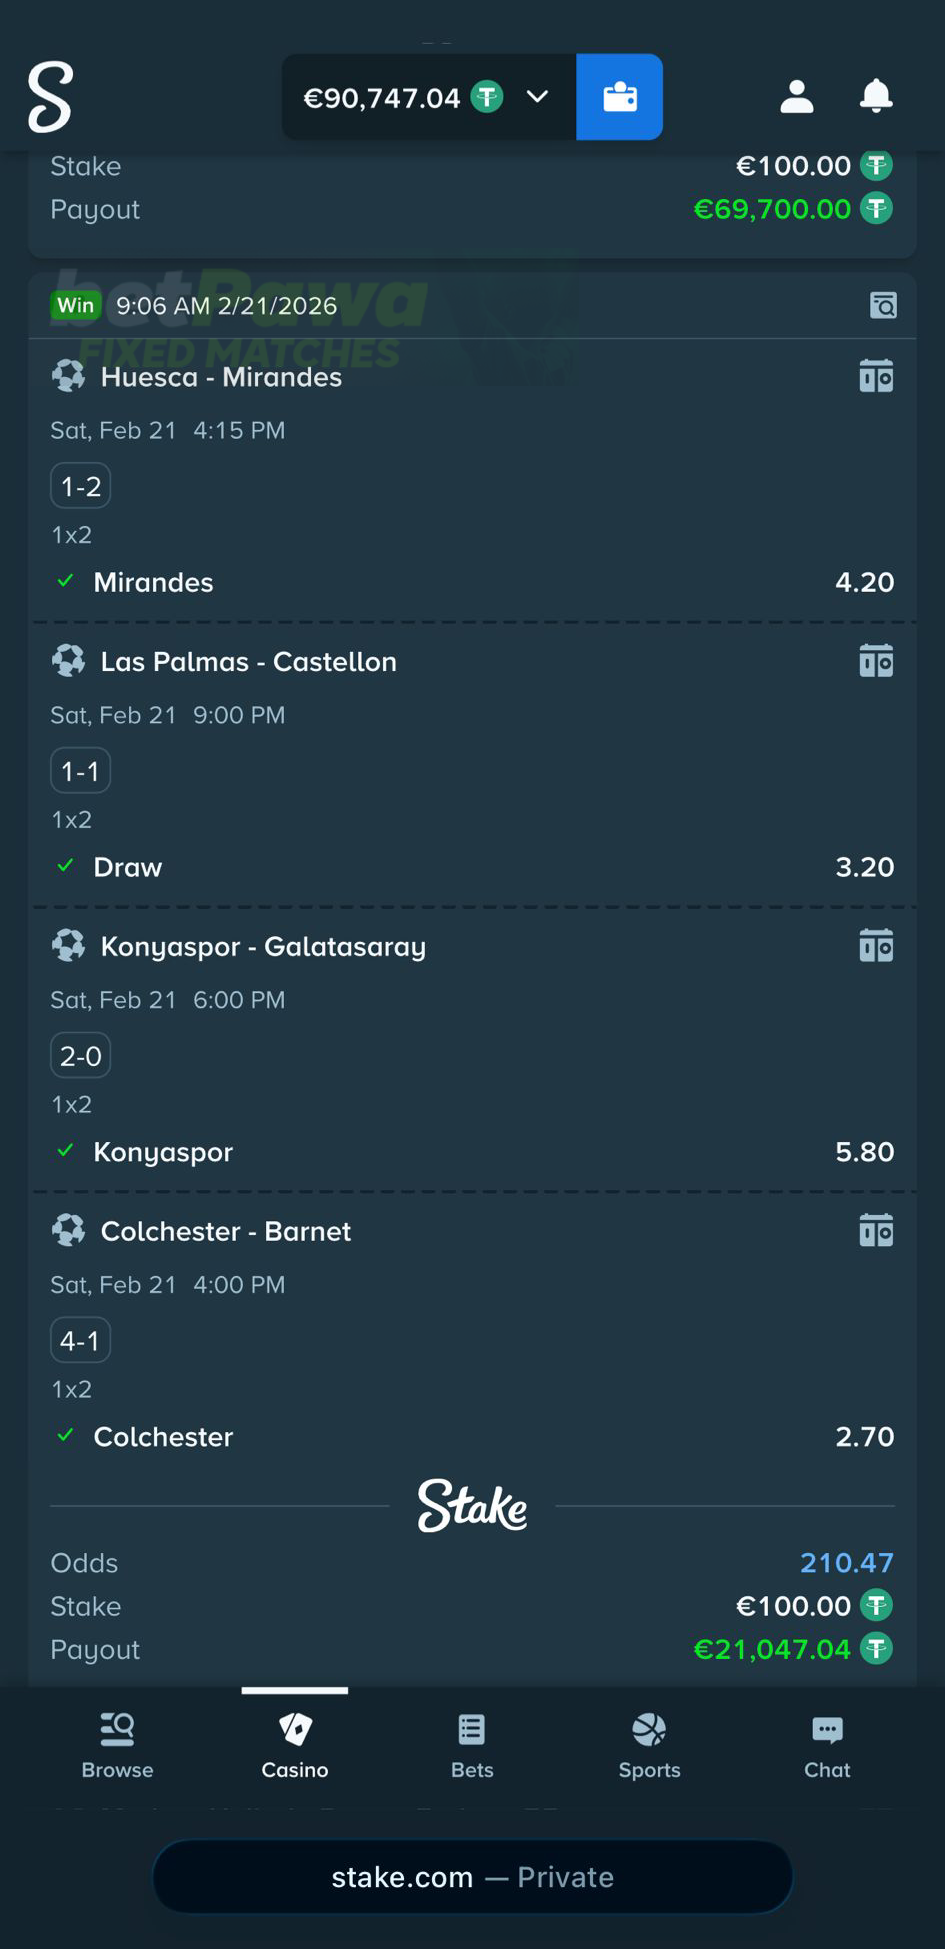Open scoreboard icon for Huesca - Mirandes

(x=876, y=377)
